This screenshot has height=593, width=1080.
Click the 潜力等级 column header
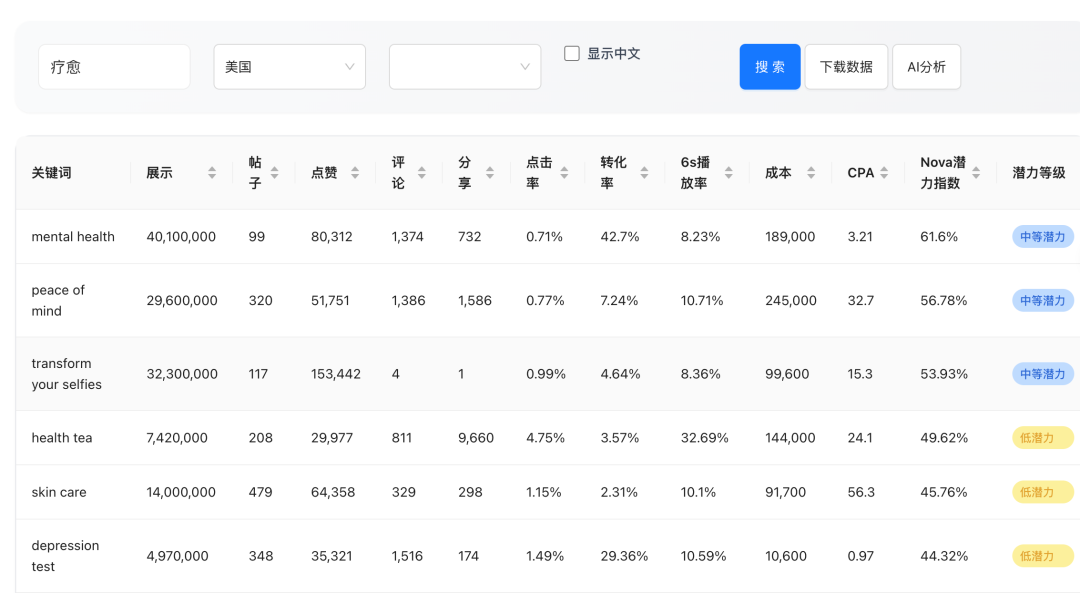click(1039, 173)
